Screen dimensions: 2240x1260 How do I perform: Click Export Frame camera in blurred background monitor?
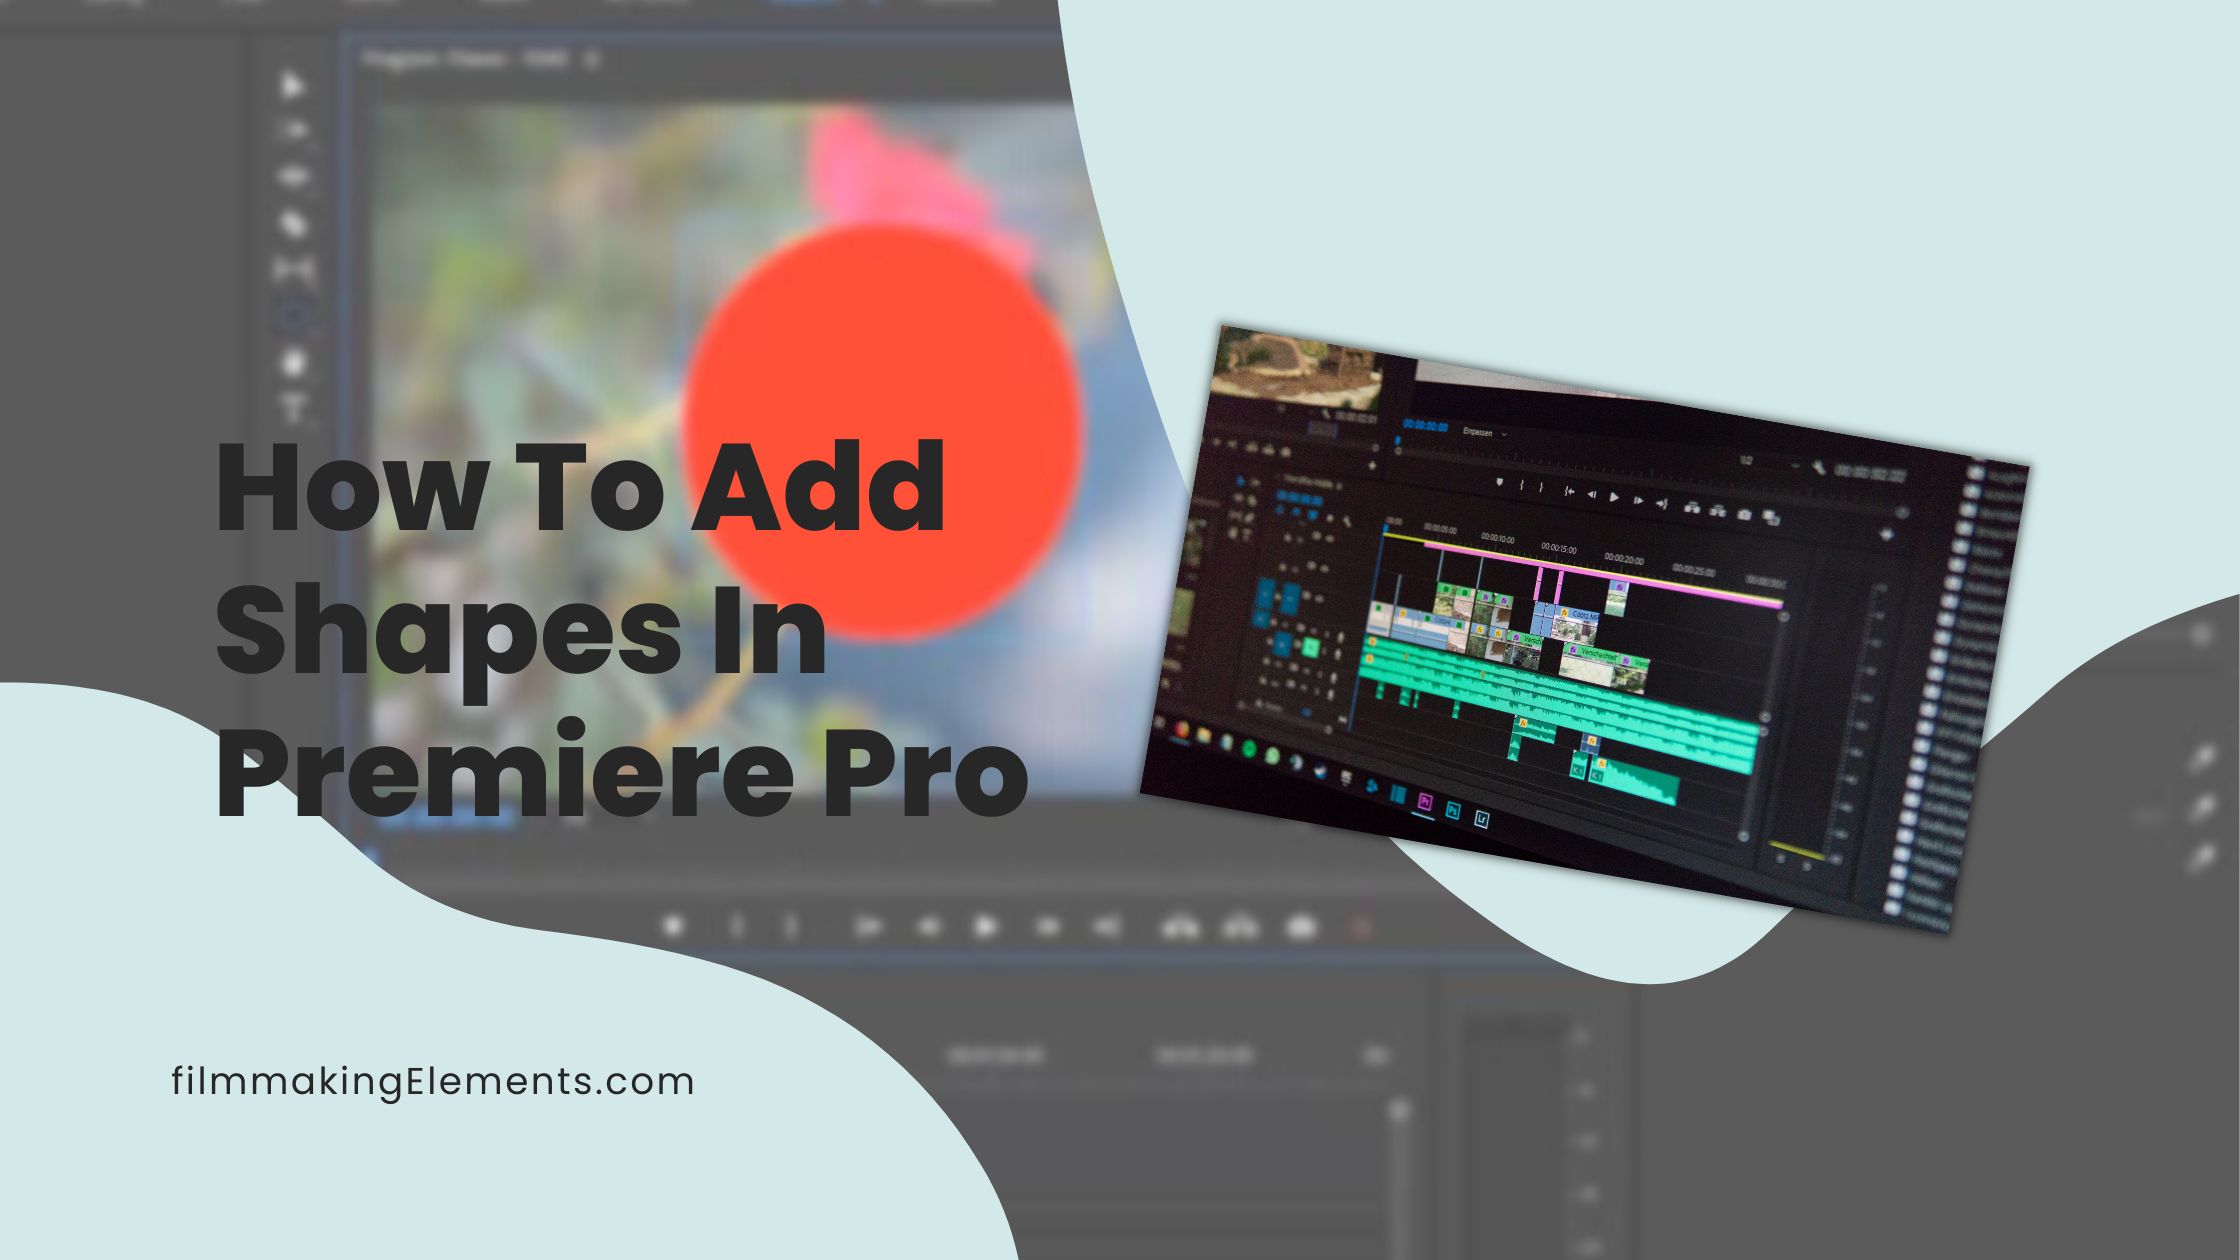tap(1300, 927)
